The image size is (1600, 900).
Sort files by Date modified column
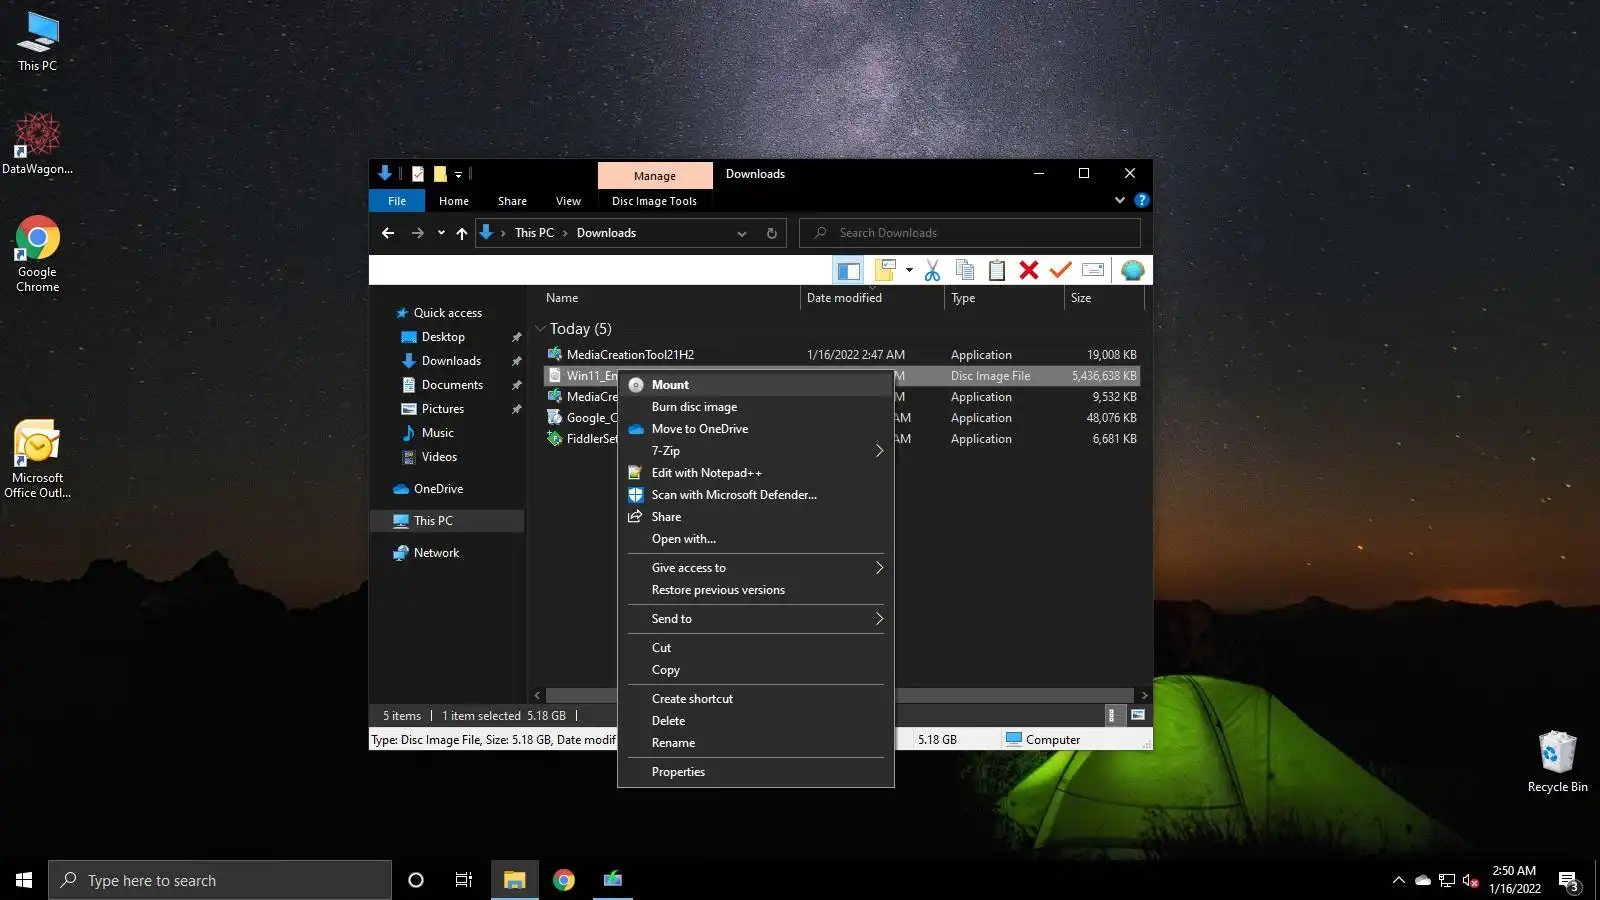(x=871, y=298)
